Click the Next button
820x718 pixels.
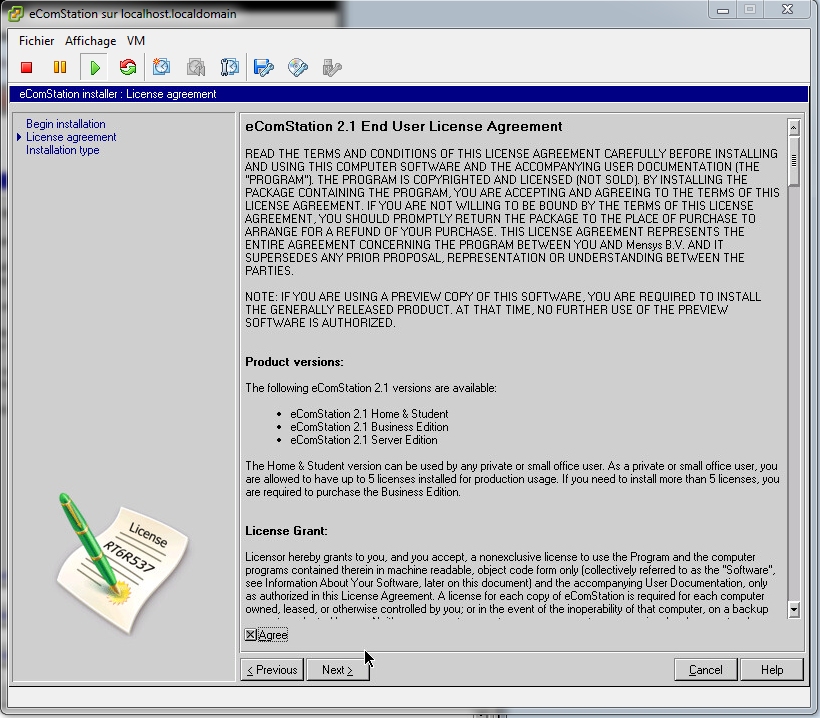(x=337, y=670)
